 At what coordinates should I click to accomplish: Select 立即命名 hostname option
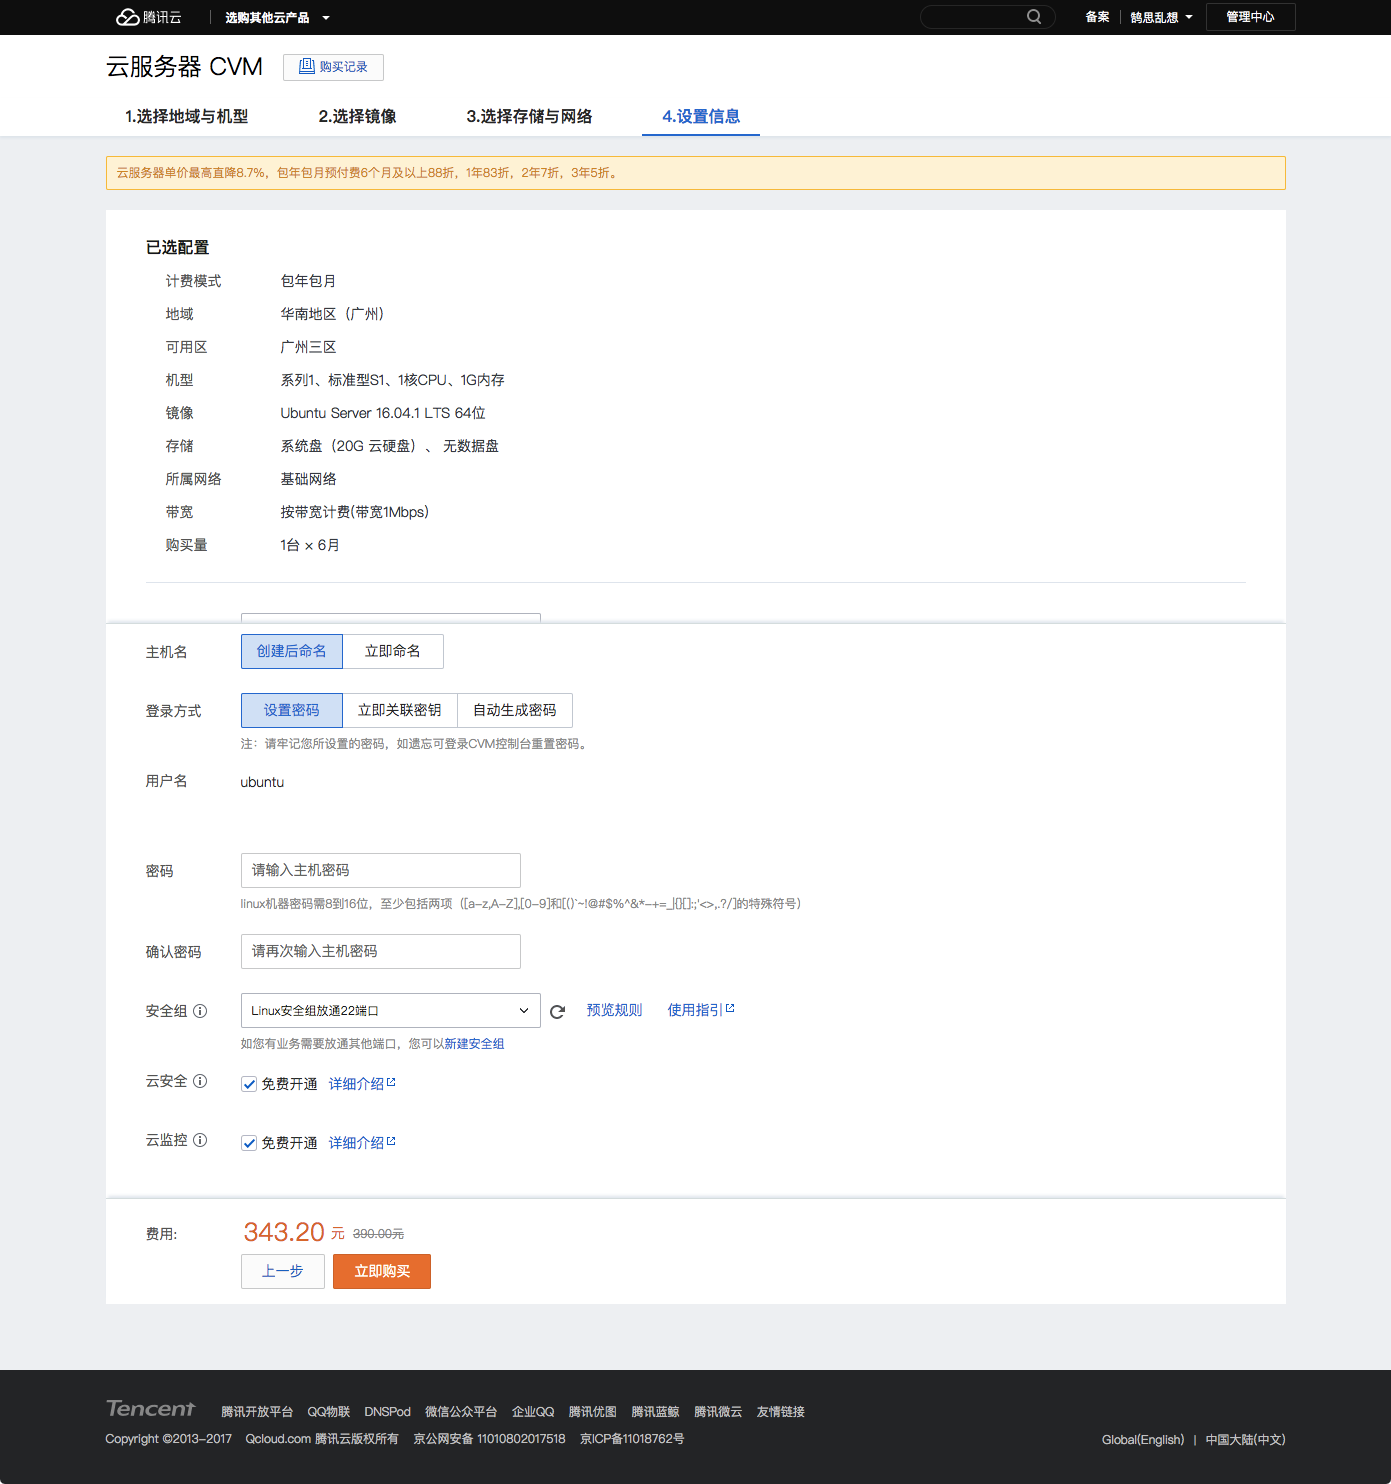(x=393, y=651)
